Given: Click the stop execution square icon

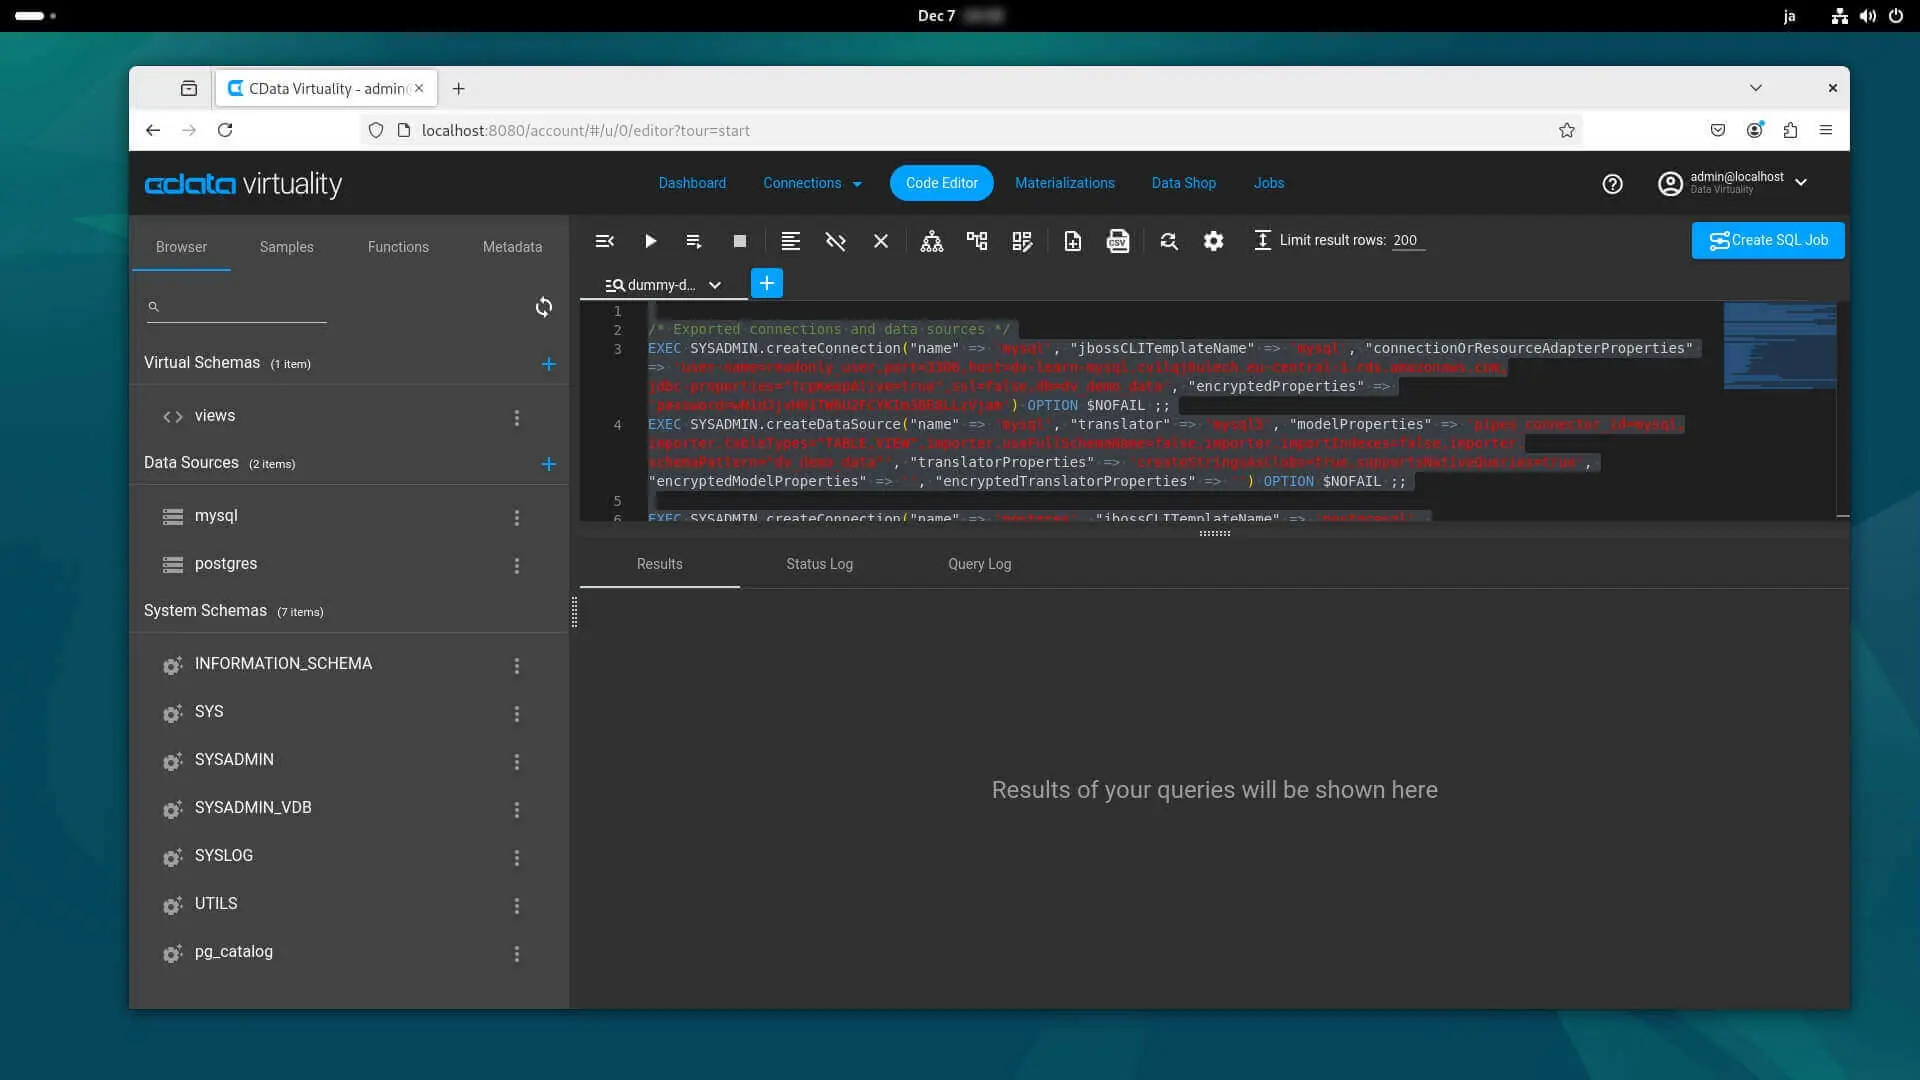Looking at the screenshot, I should point(740,241).
